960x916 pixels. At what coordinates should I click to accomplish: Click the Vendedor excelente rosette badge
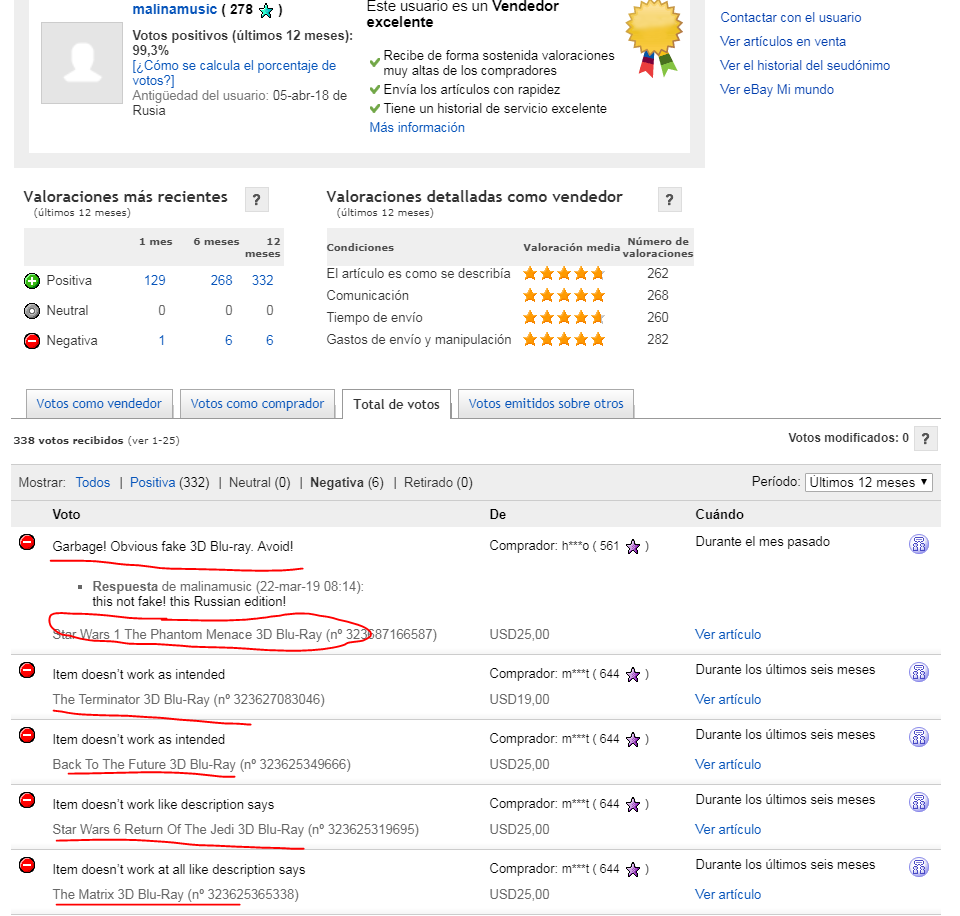pos(654,38)
